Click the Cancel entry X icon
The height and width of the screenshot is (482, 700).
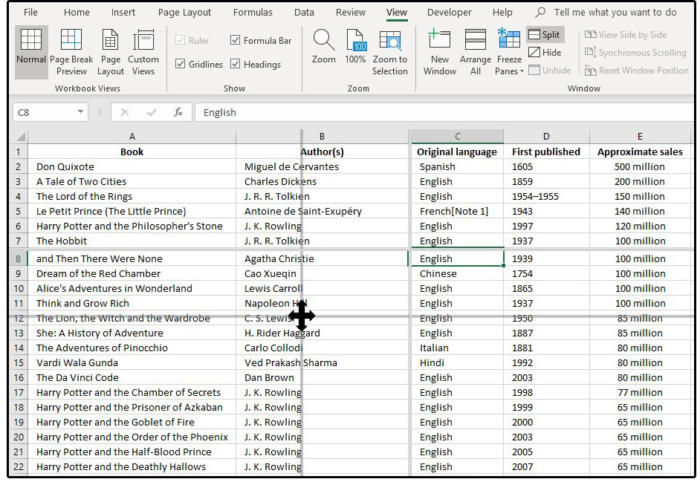tap(125, 112)
